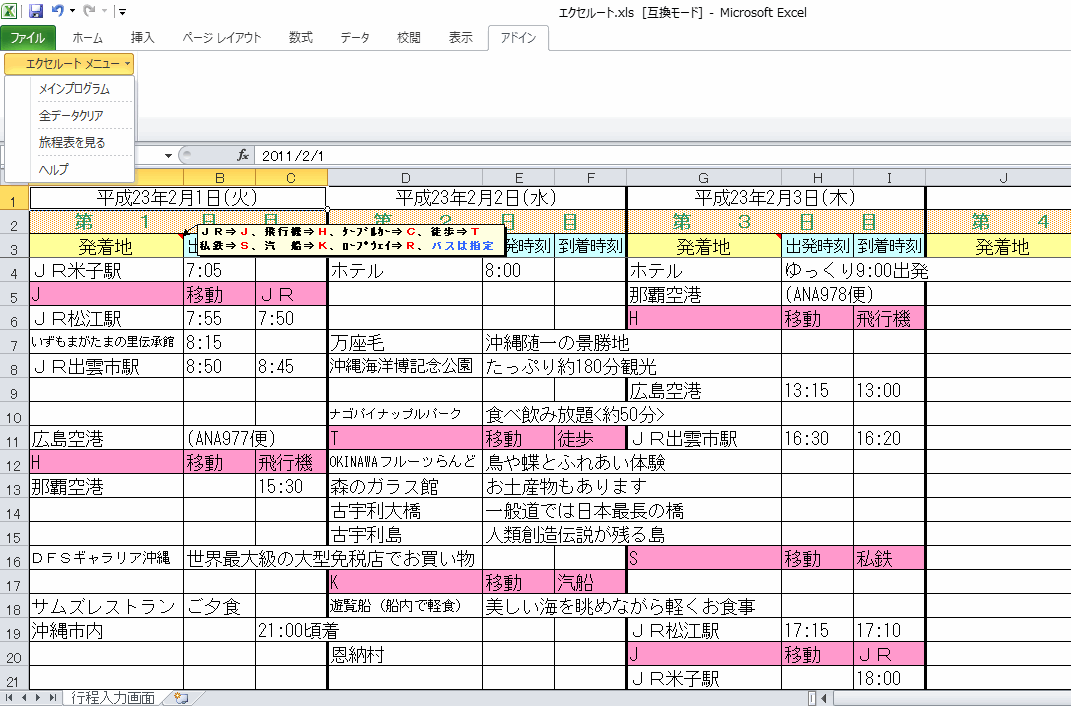
Task: Select cell 万座毛
Action: coord(405,342)
